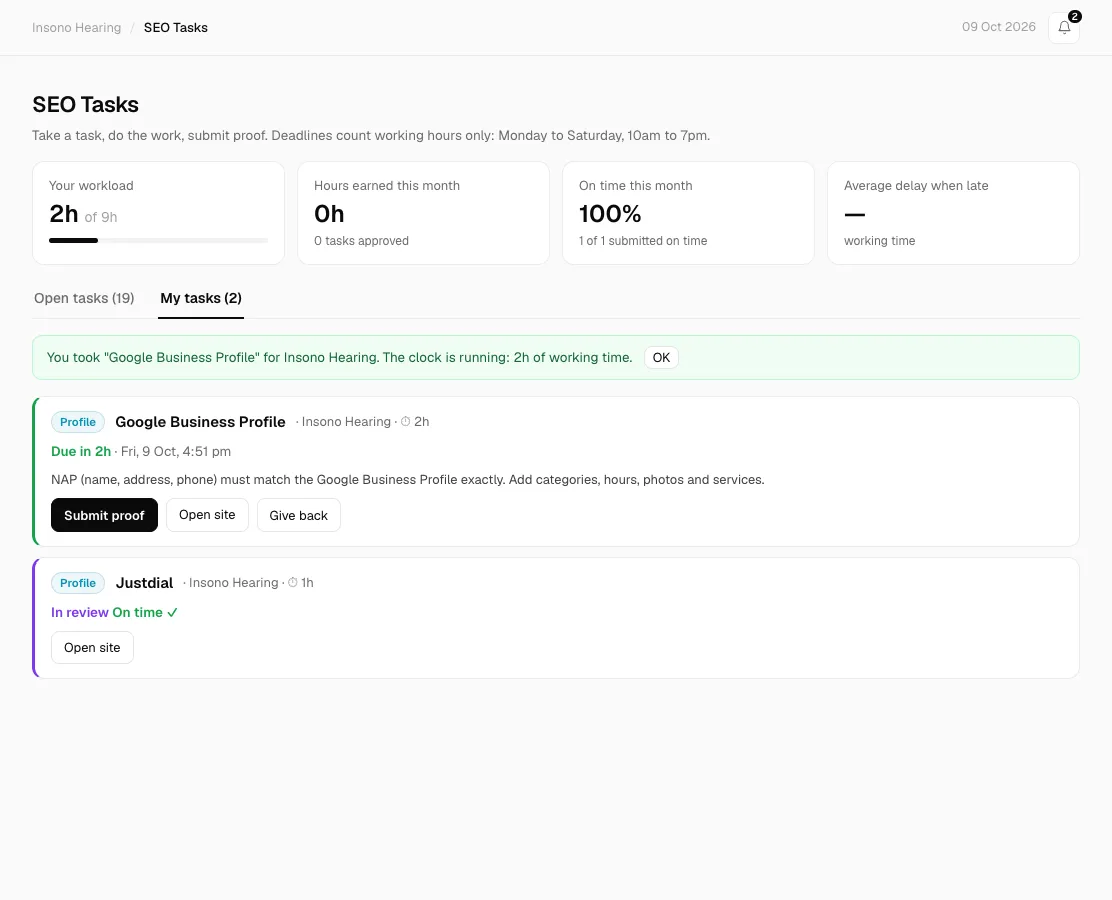The image size is (1112, 900).
Task: Click the 'Due in 2h' deadline label
Action: click(x=81, y=451)
